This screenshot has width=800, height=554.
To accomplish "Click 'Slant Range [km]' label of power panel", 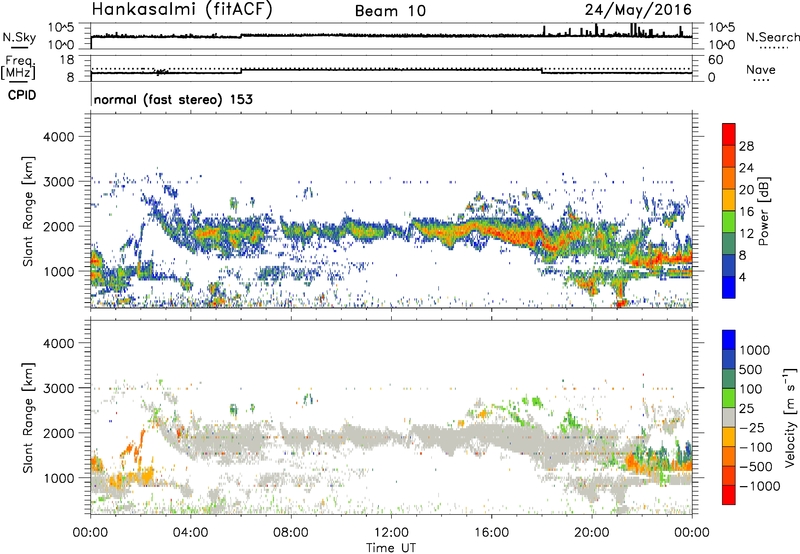I will 28,211.
